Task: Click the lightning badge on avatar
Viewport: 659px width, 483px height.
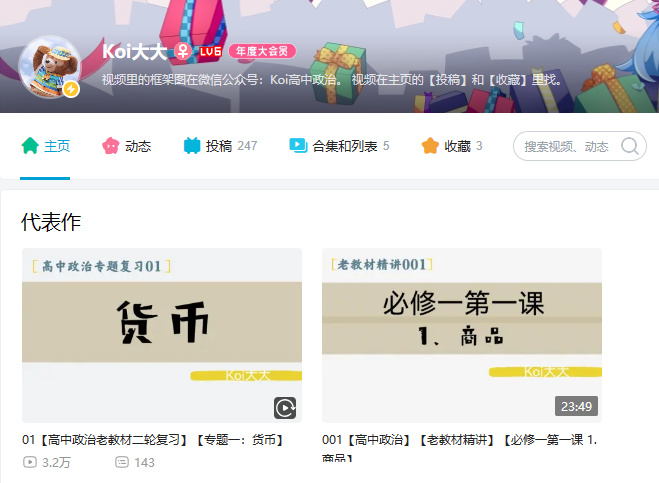Action: [71, 89]
